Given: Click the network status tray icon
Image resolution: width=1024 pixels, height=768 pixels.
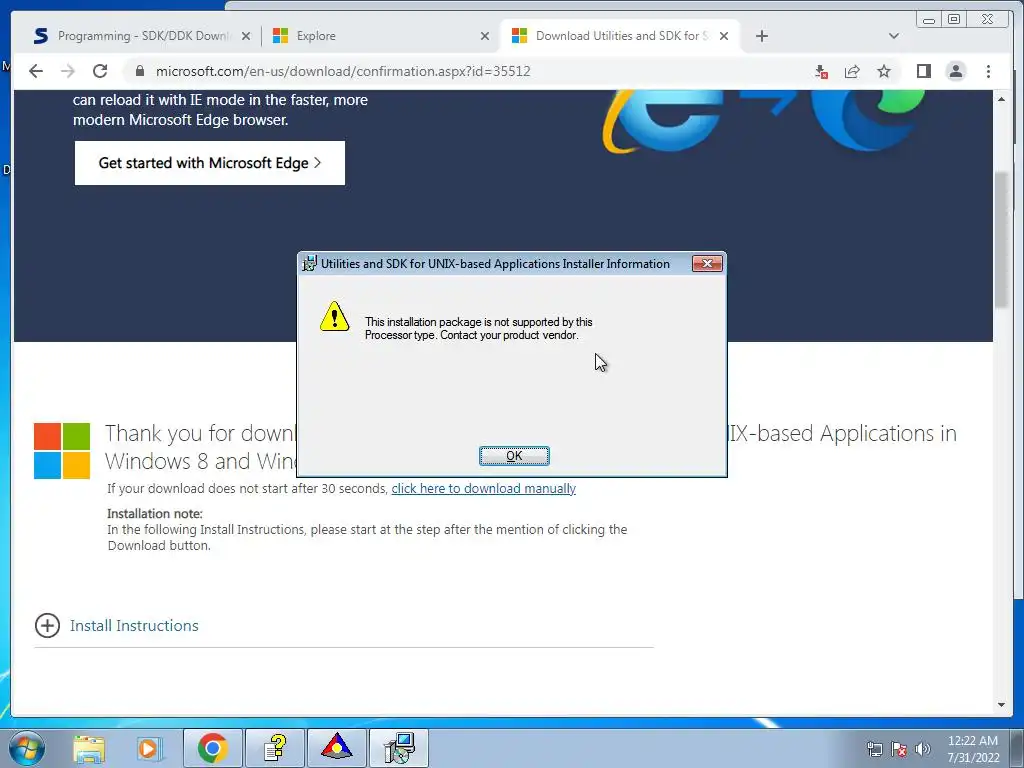Looking at the screenshot, I should [874, 749].
